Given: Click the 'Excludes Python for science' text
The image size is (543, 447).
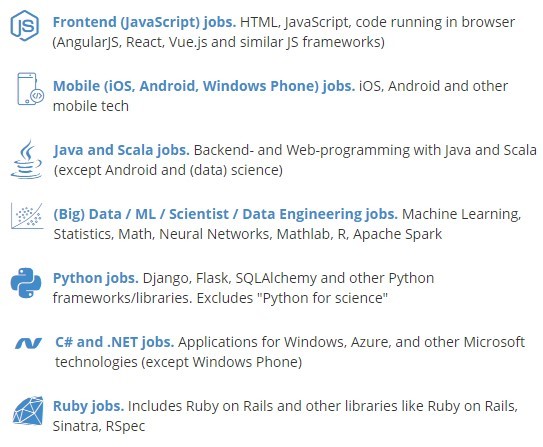Looking at the screenshot, I should click(292, 298).
